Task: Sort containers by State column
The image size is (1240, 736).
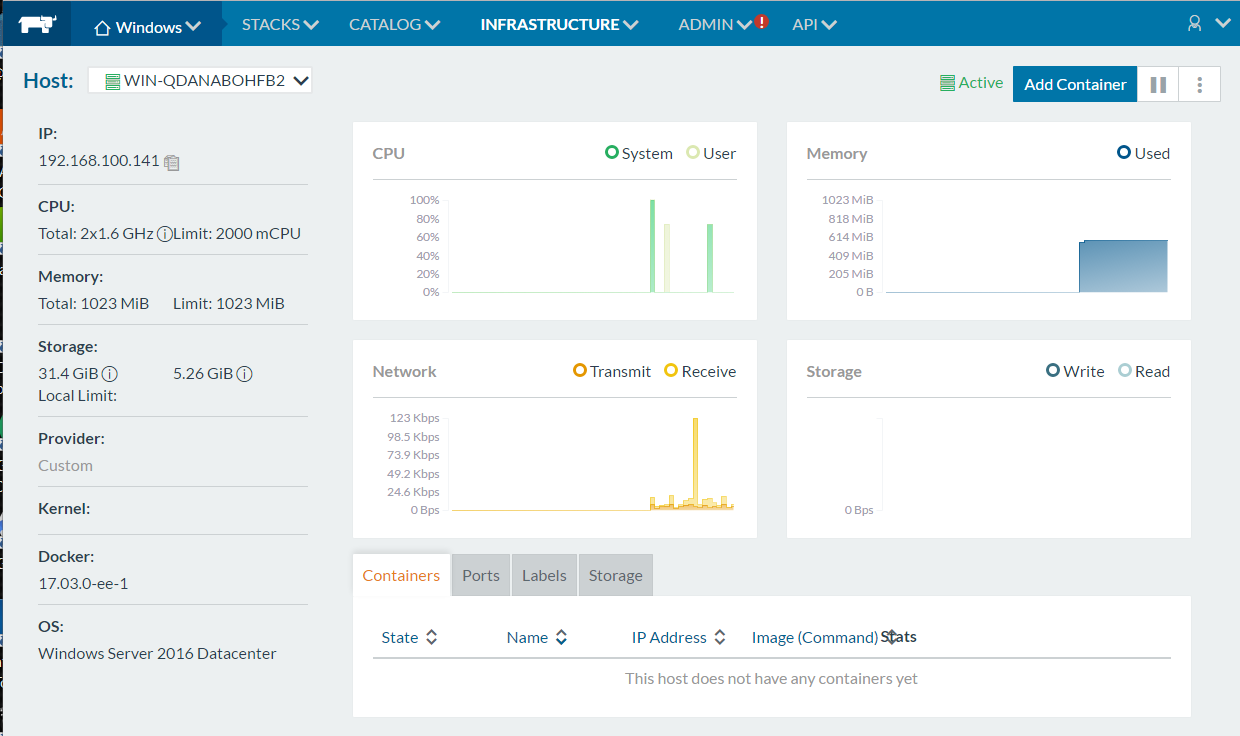Action: point(410,638)
